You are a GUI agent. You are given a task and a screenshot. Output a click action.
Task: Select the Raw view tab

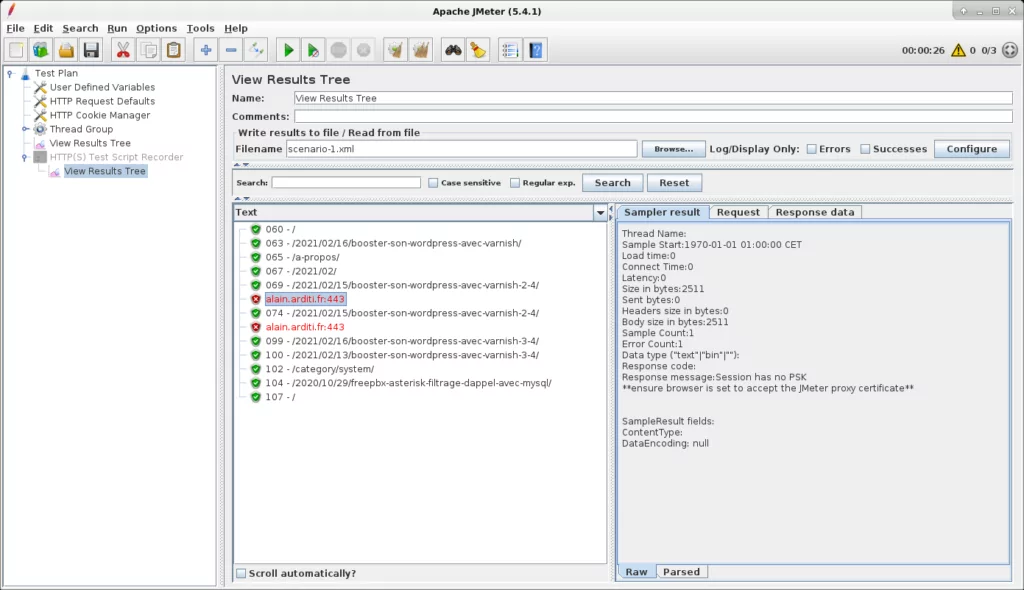point(636,572)
